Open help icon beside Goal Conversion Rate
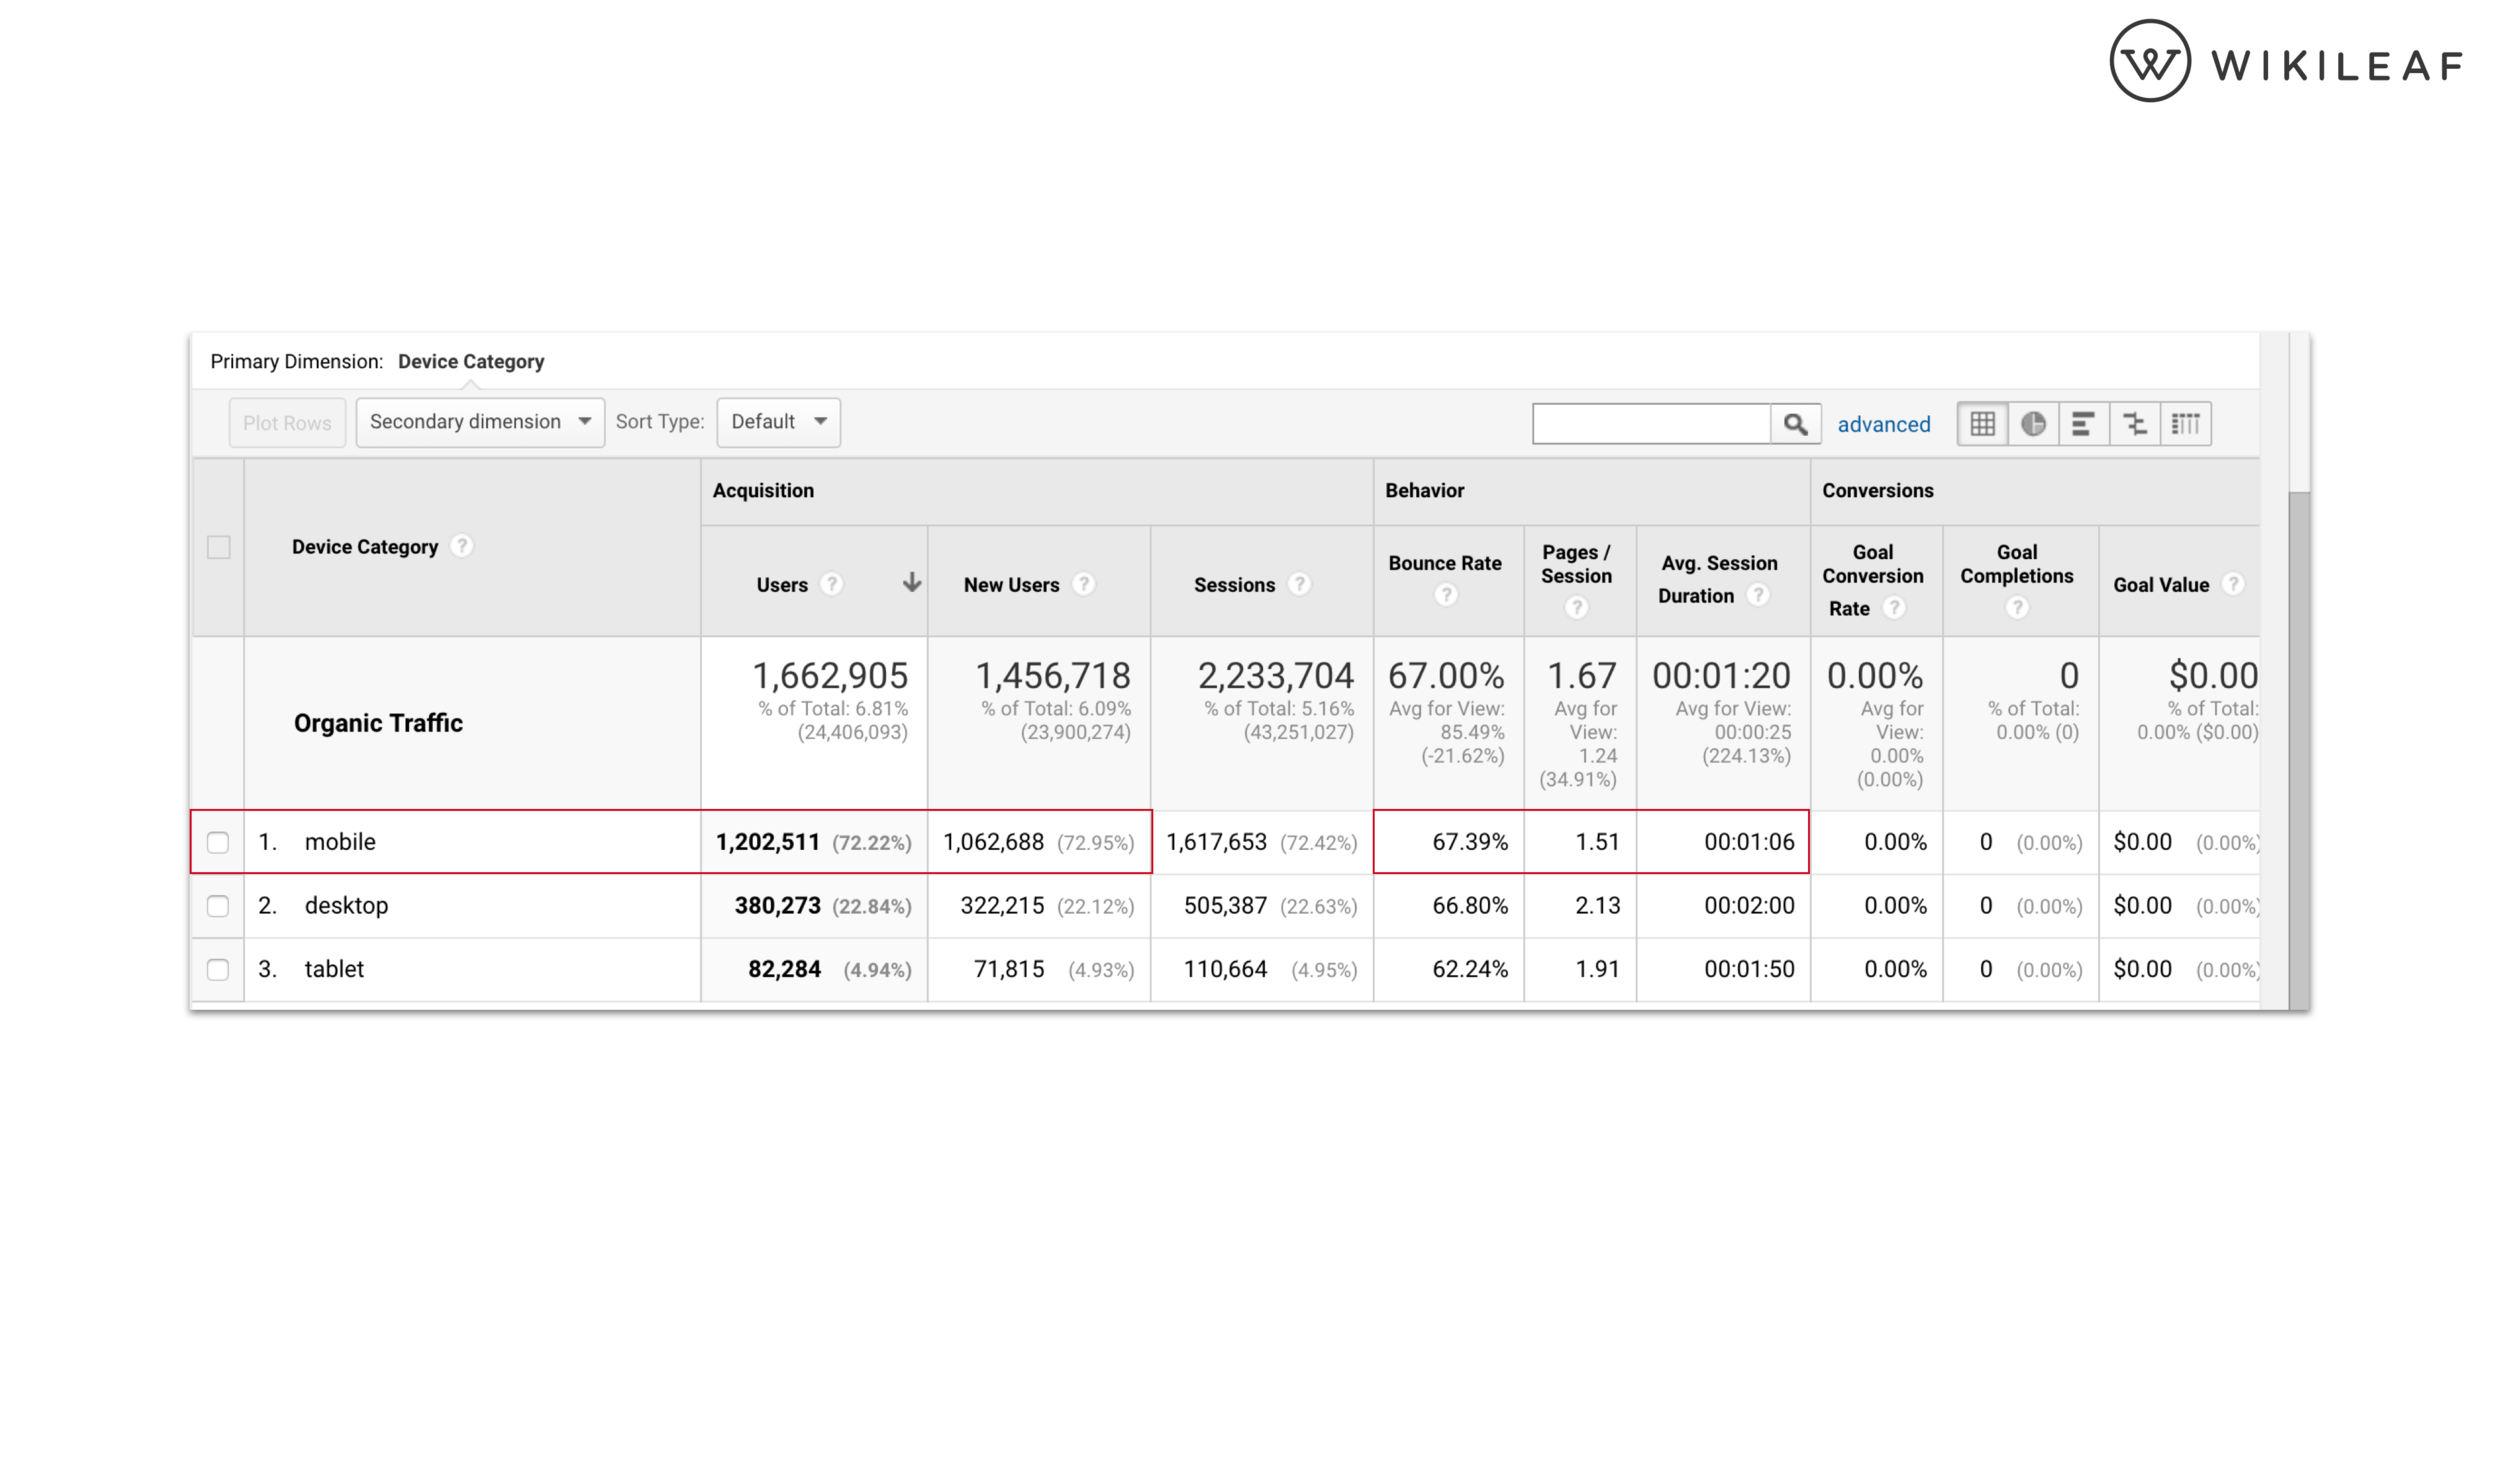Screen dimensions: 2500x1484 (1894, 608)
